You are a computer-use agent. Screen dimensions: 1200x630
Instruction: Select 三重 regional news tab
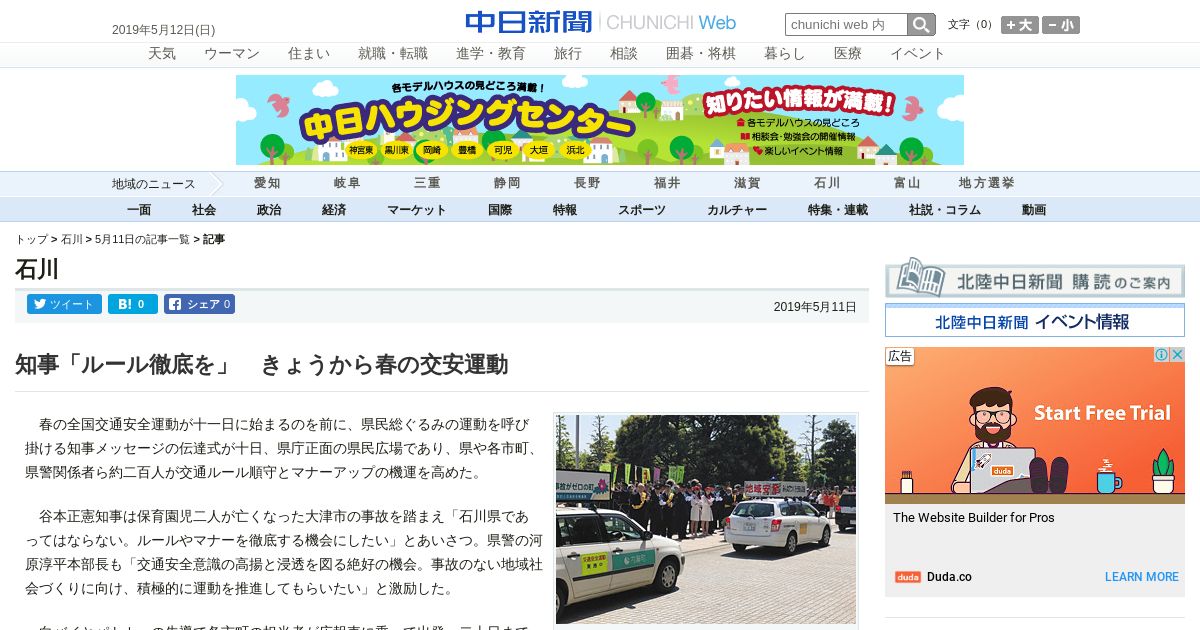pos(427,184)
